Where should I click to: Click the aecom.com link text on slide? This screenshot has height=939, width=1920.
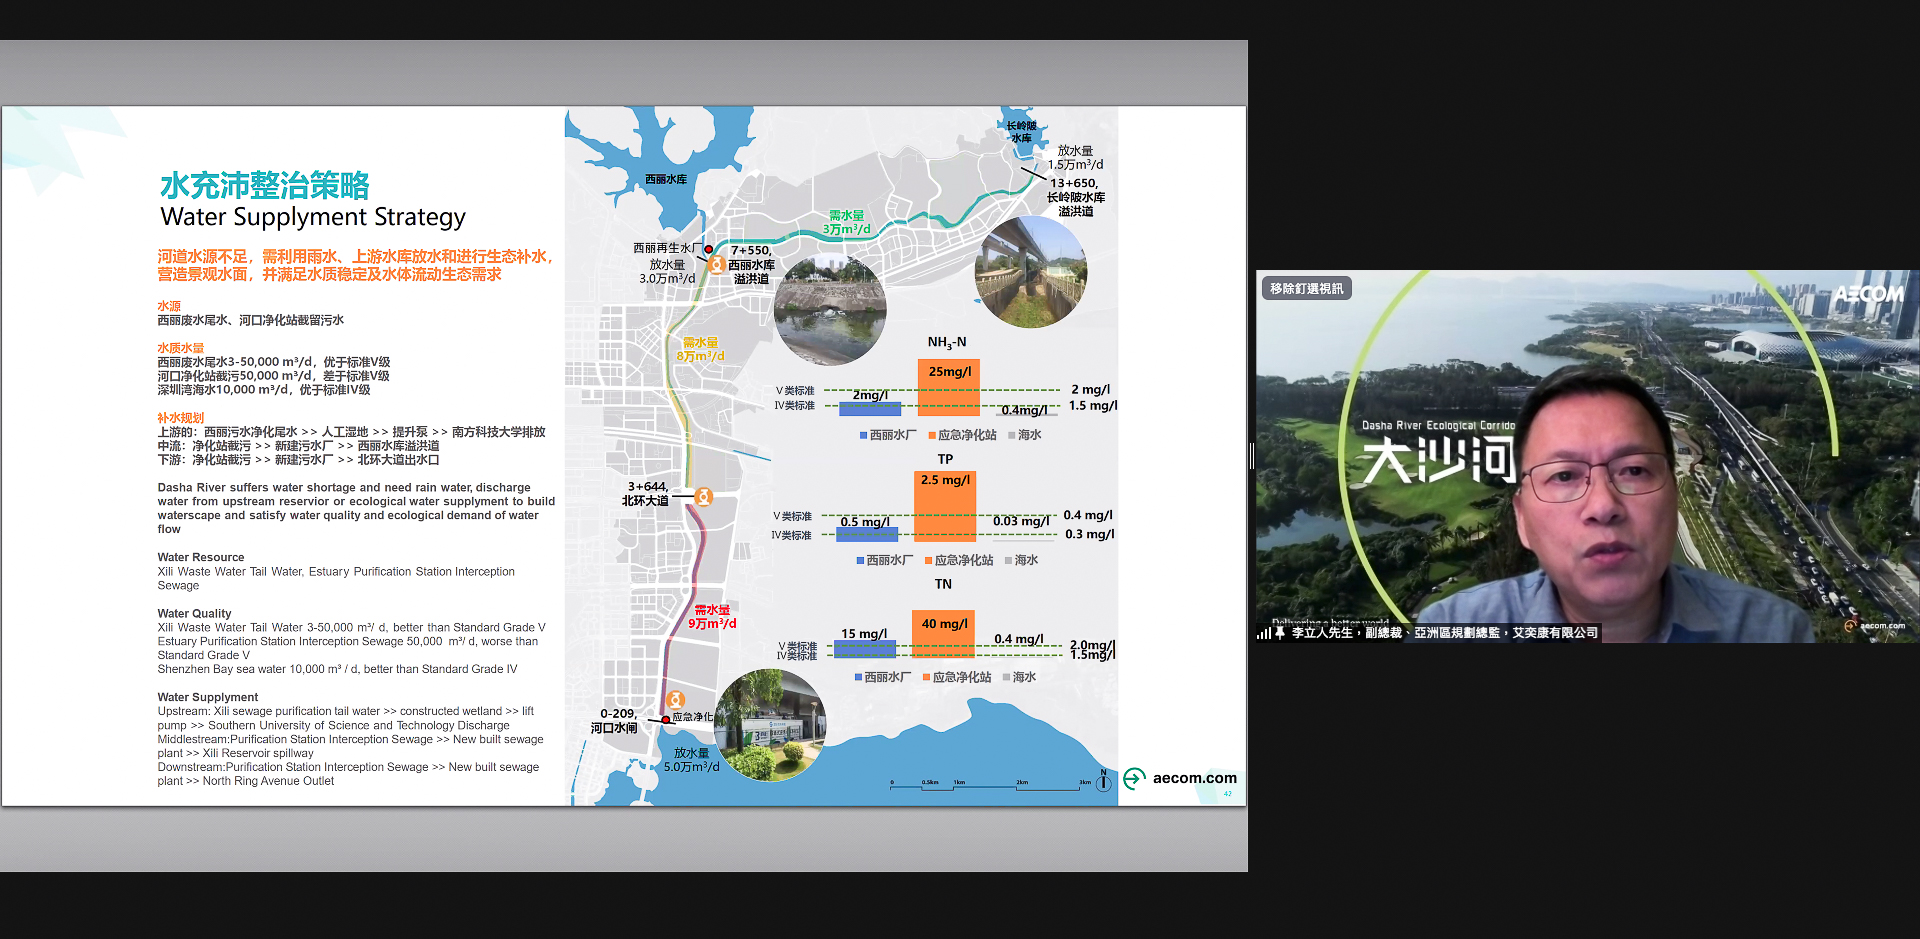(x=1194, y=778)
